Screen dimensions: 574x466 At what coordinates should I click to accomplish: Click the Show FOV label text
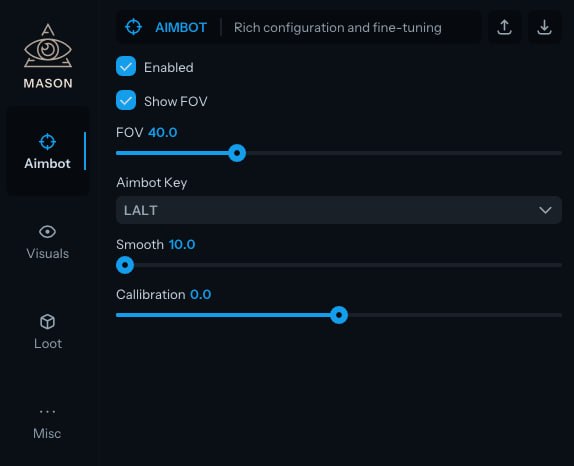(176, 101)
